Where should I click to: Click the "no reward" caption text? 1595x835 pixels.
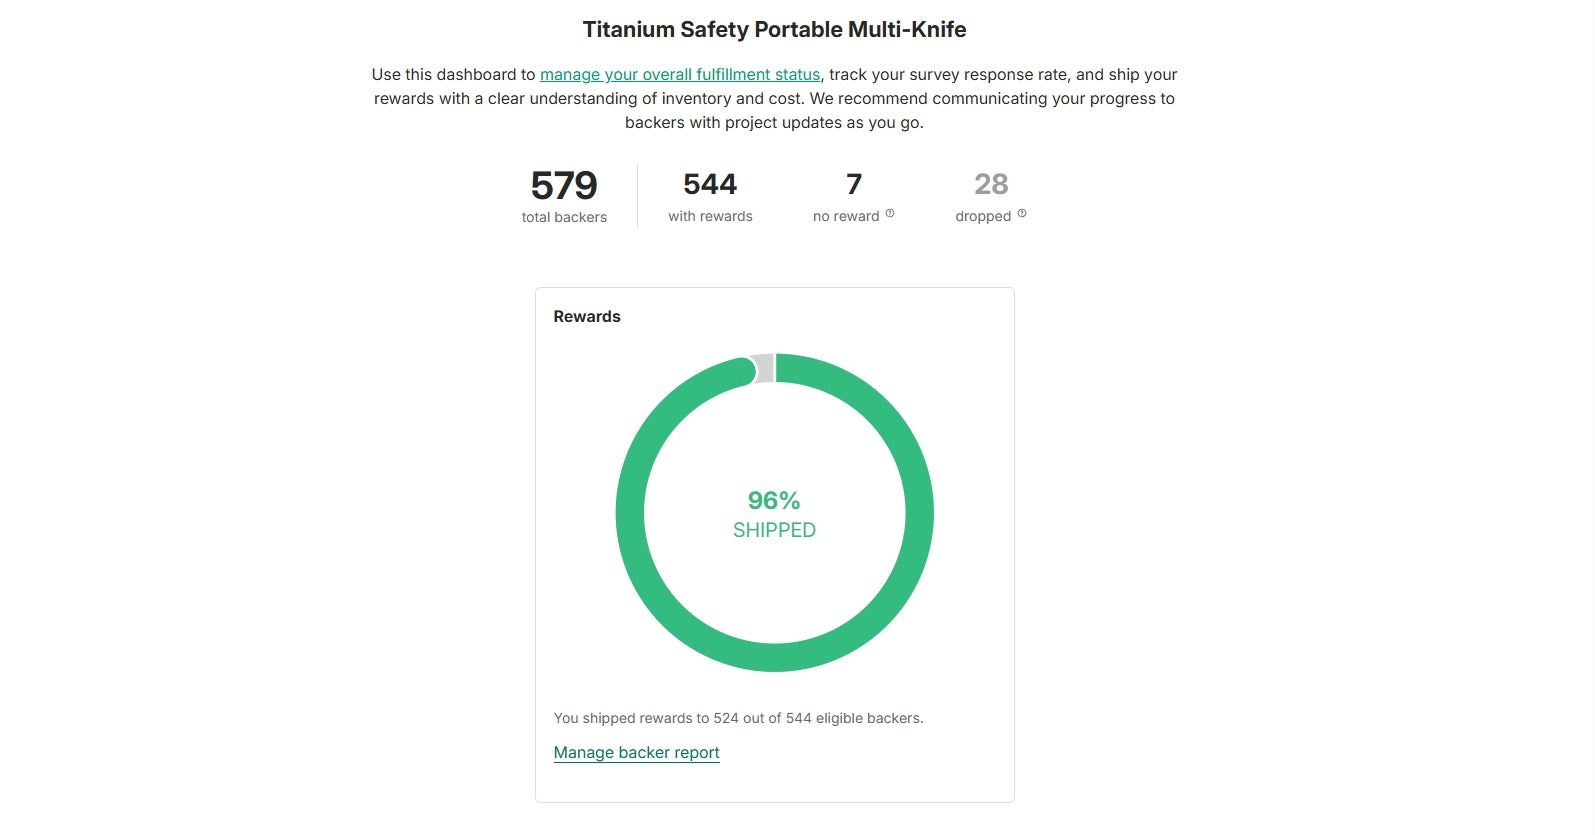pyautogui.click(x=846, y=216)
